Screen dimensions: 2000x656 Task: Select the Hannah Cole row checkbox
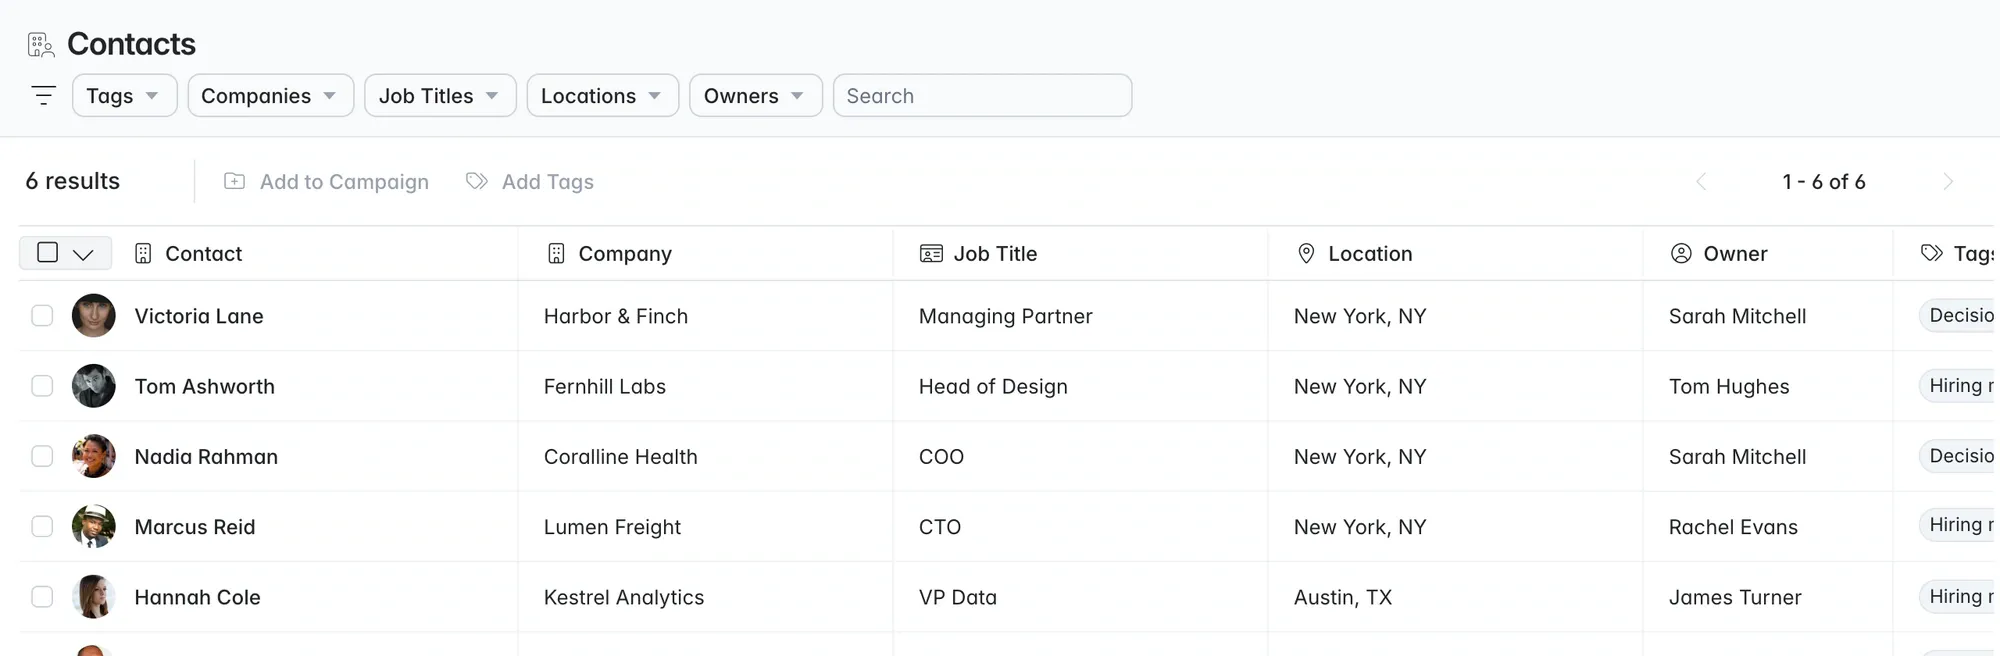(42, 597)
